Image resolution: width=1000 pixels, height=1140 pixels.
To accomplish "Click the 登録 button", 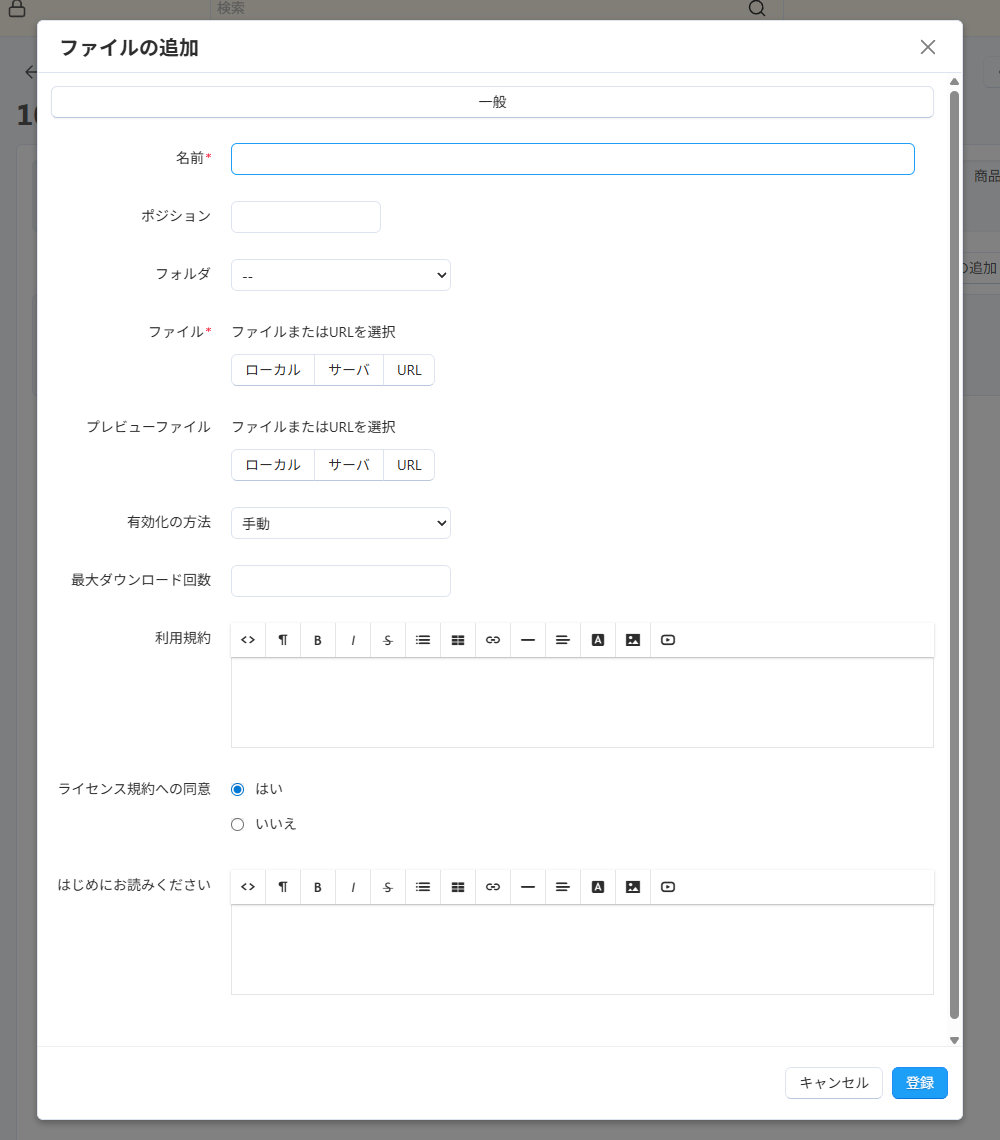I will pos(919,1082).
